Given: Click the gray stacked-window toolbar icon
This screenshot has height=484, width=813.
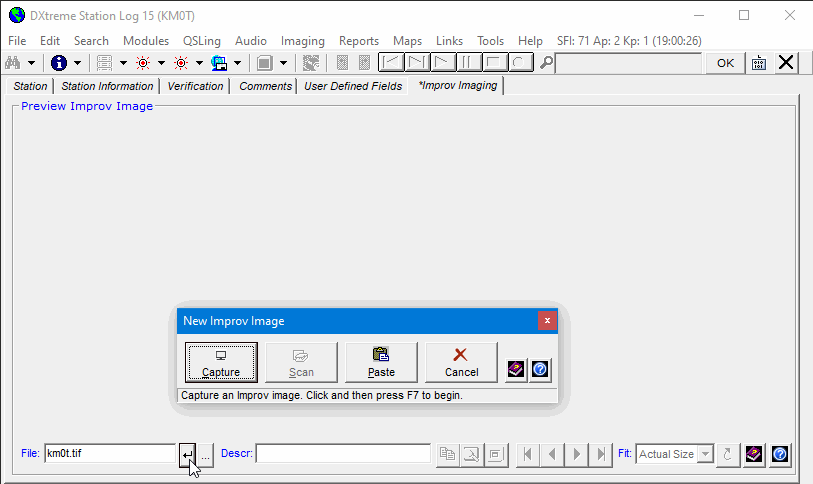Looking at the screenshot, I should pos(264,63).
